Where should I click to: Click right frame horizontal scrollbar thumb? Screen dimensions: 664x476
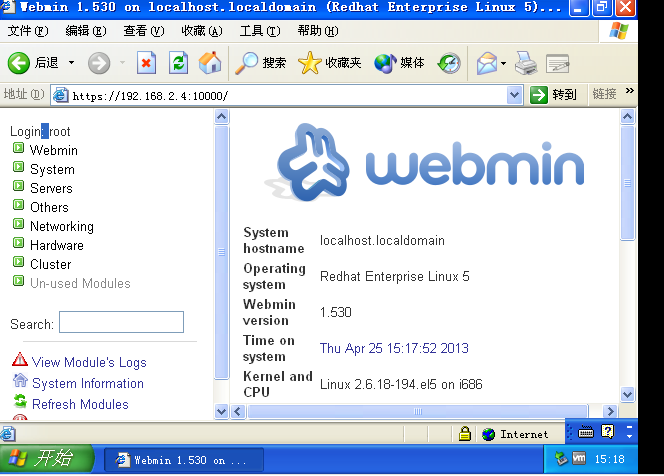tap(418, 411)
